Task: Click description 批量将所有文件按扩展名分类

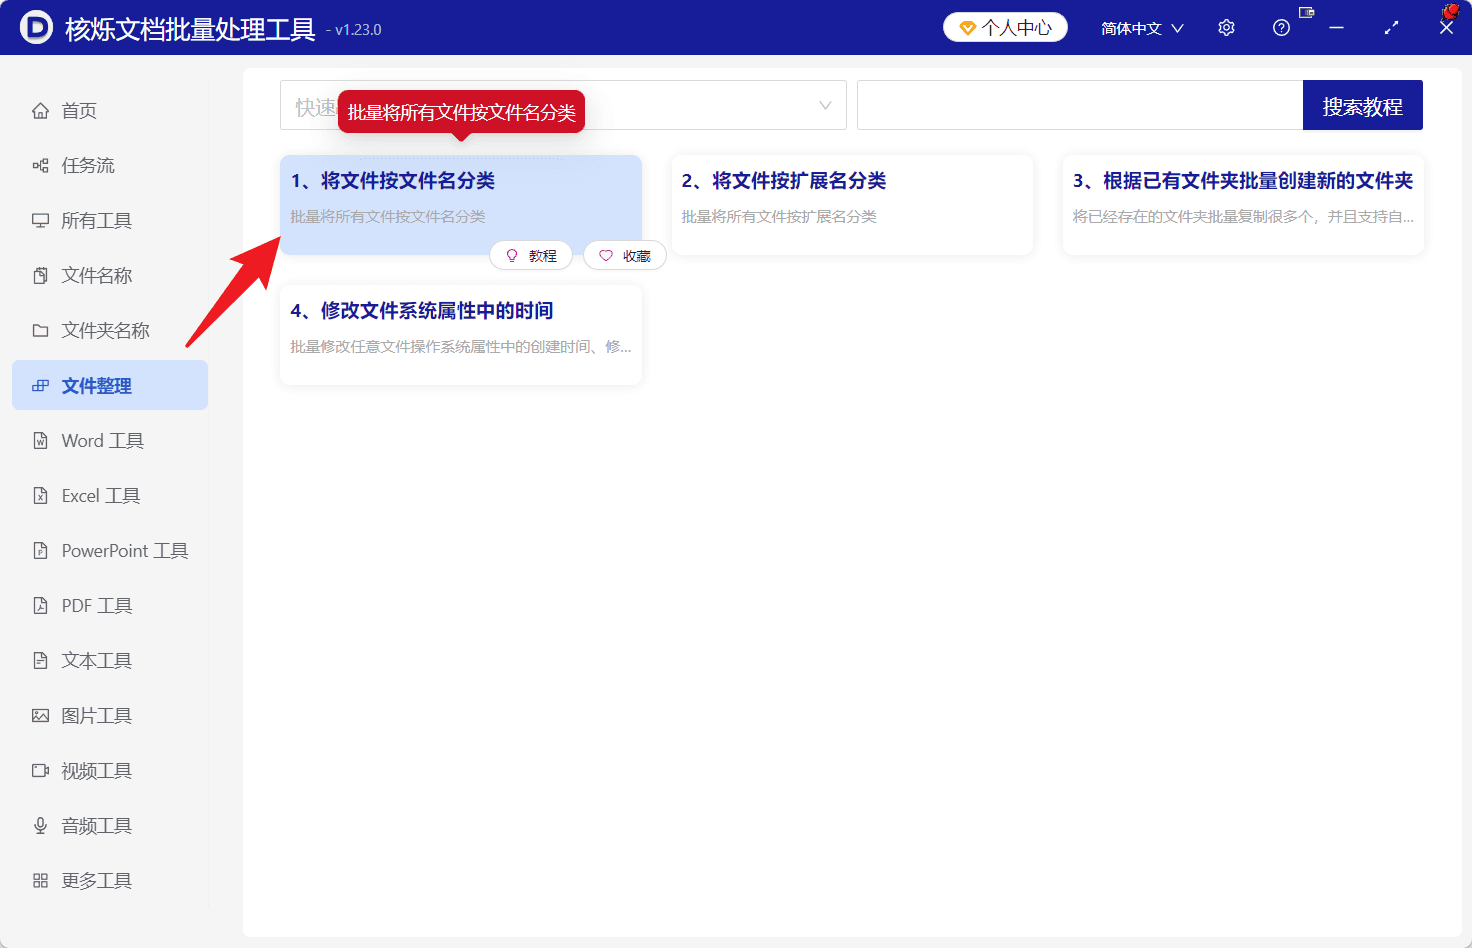Action: click(779, 216)
